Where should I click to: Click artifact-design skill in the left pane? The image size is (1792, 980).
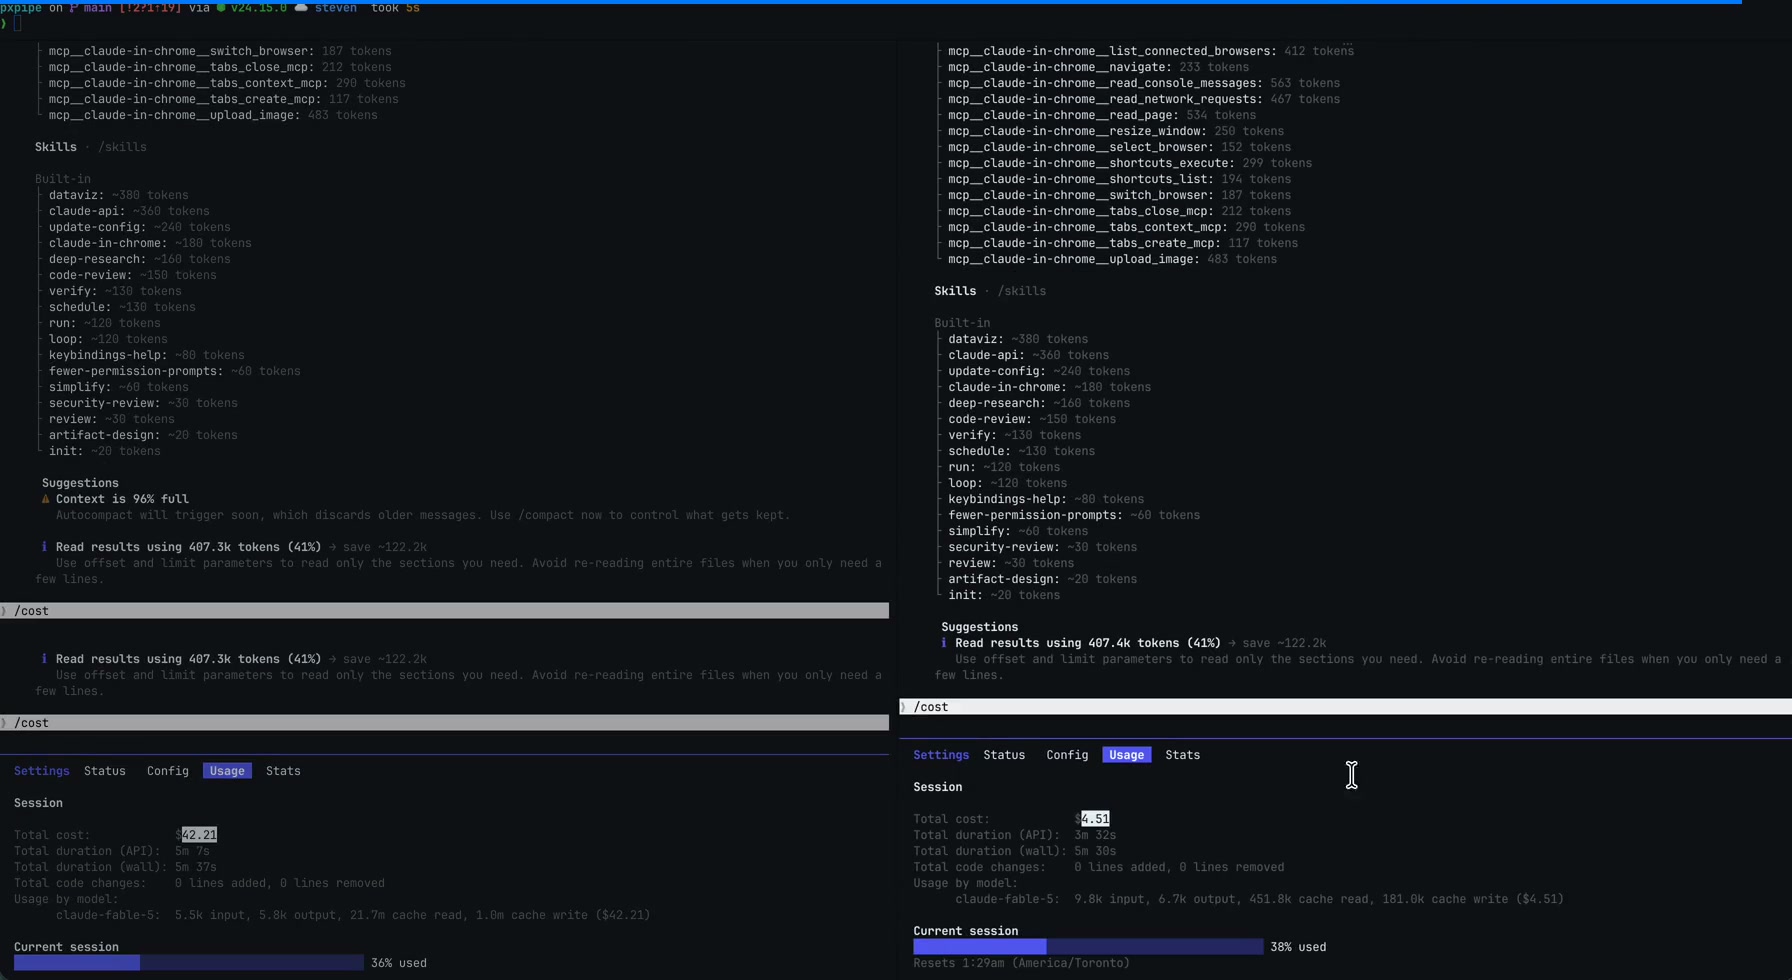(143, 435)
